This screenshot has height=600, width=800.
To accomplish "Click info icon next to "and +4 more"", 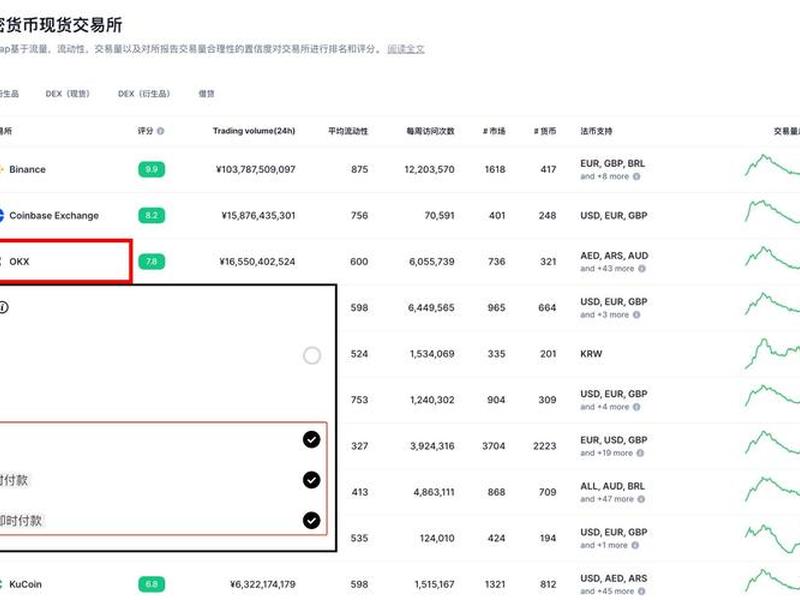I will pos(636,407).
